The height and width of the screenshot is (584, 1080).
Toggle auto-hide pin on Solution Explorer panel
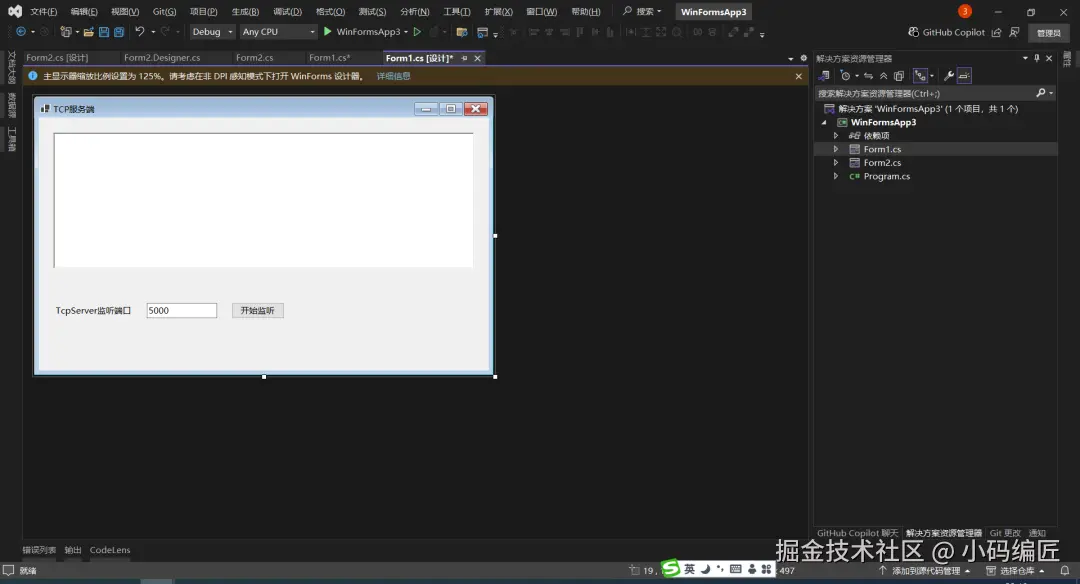coord(1036,58)
